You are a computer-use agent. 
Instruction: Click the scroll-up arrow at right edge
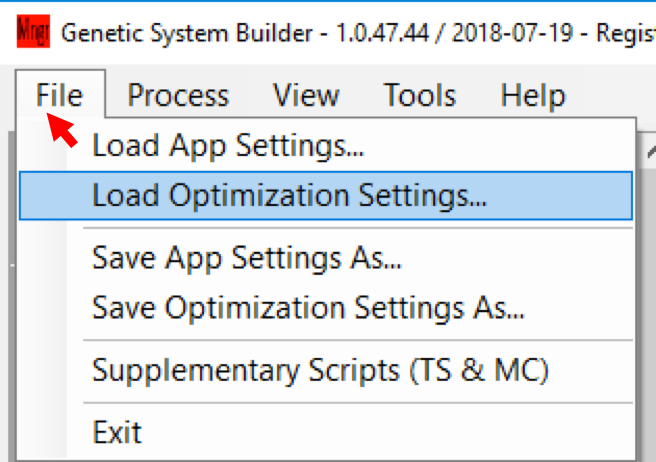[648, 151]
